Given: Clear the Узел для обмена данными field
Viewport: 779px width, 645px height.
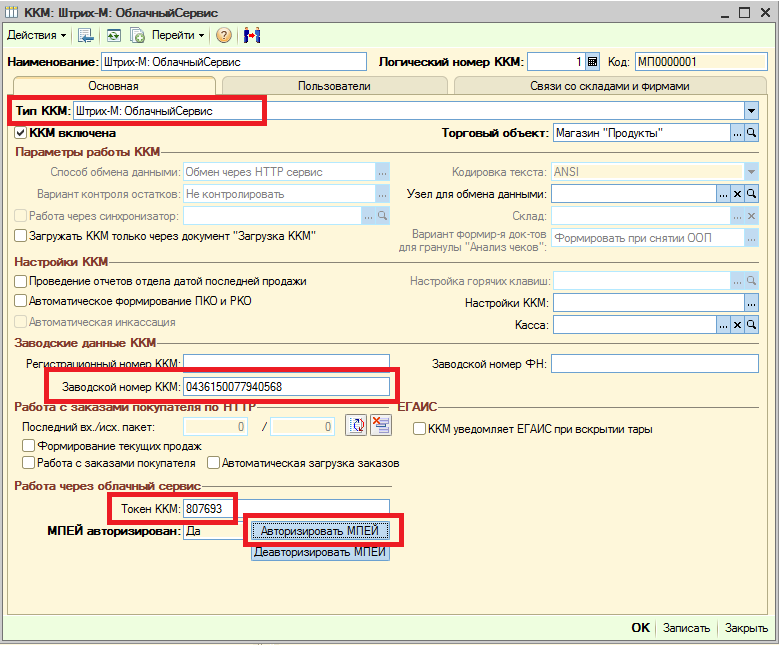Looking at the screenshot, I should point(738,193).
